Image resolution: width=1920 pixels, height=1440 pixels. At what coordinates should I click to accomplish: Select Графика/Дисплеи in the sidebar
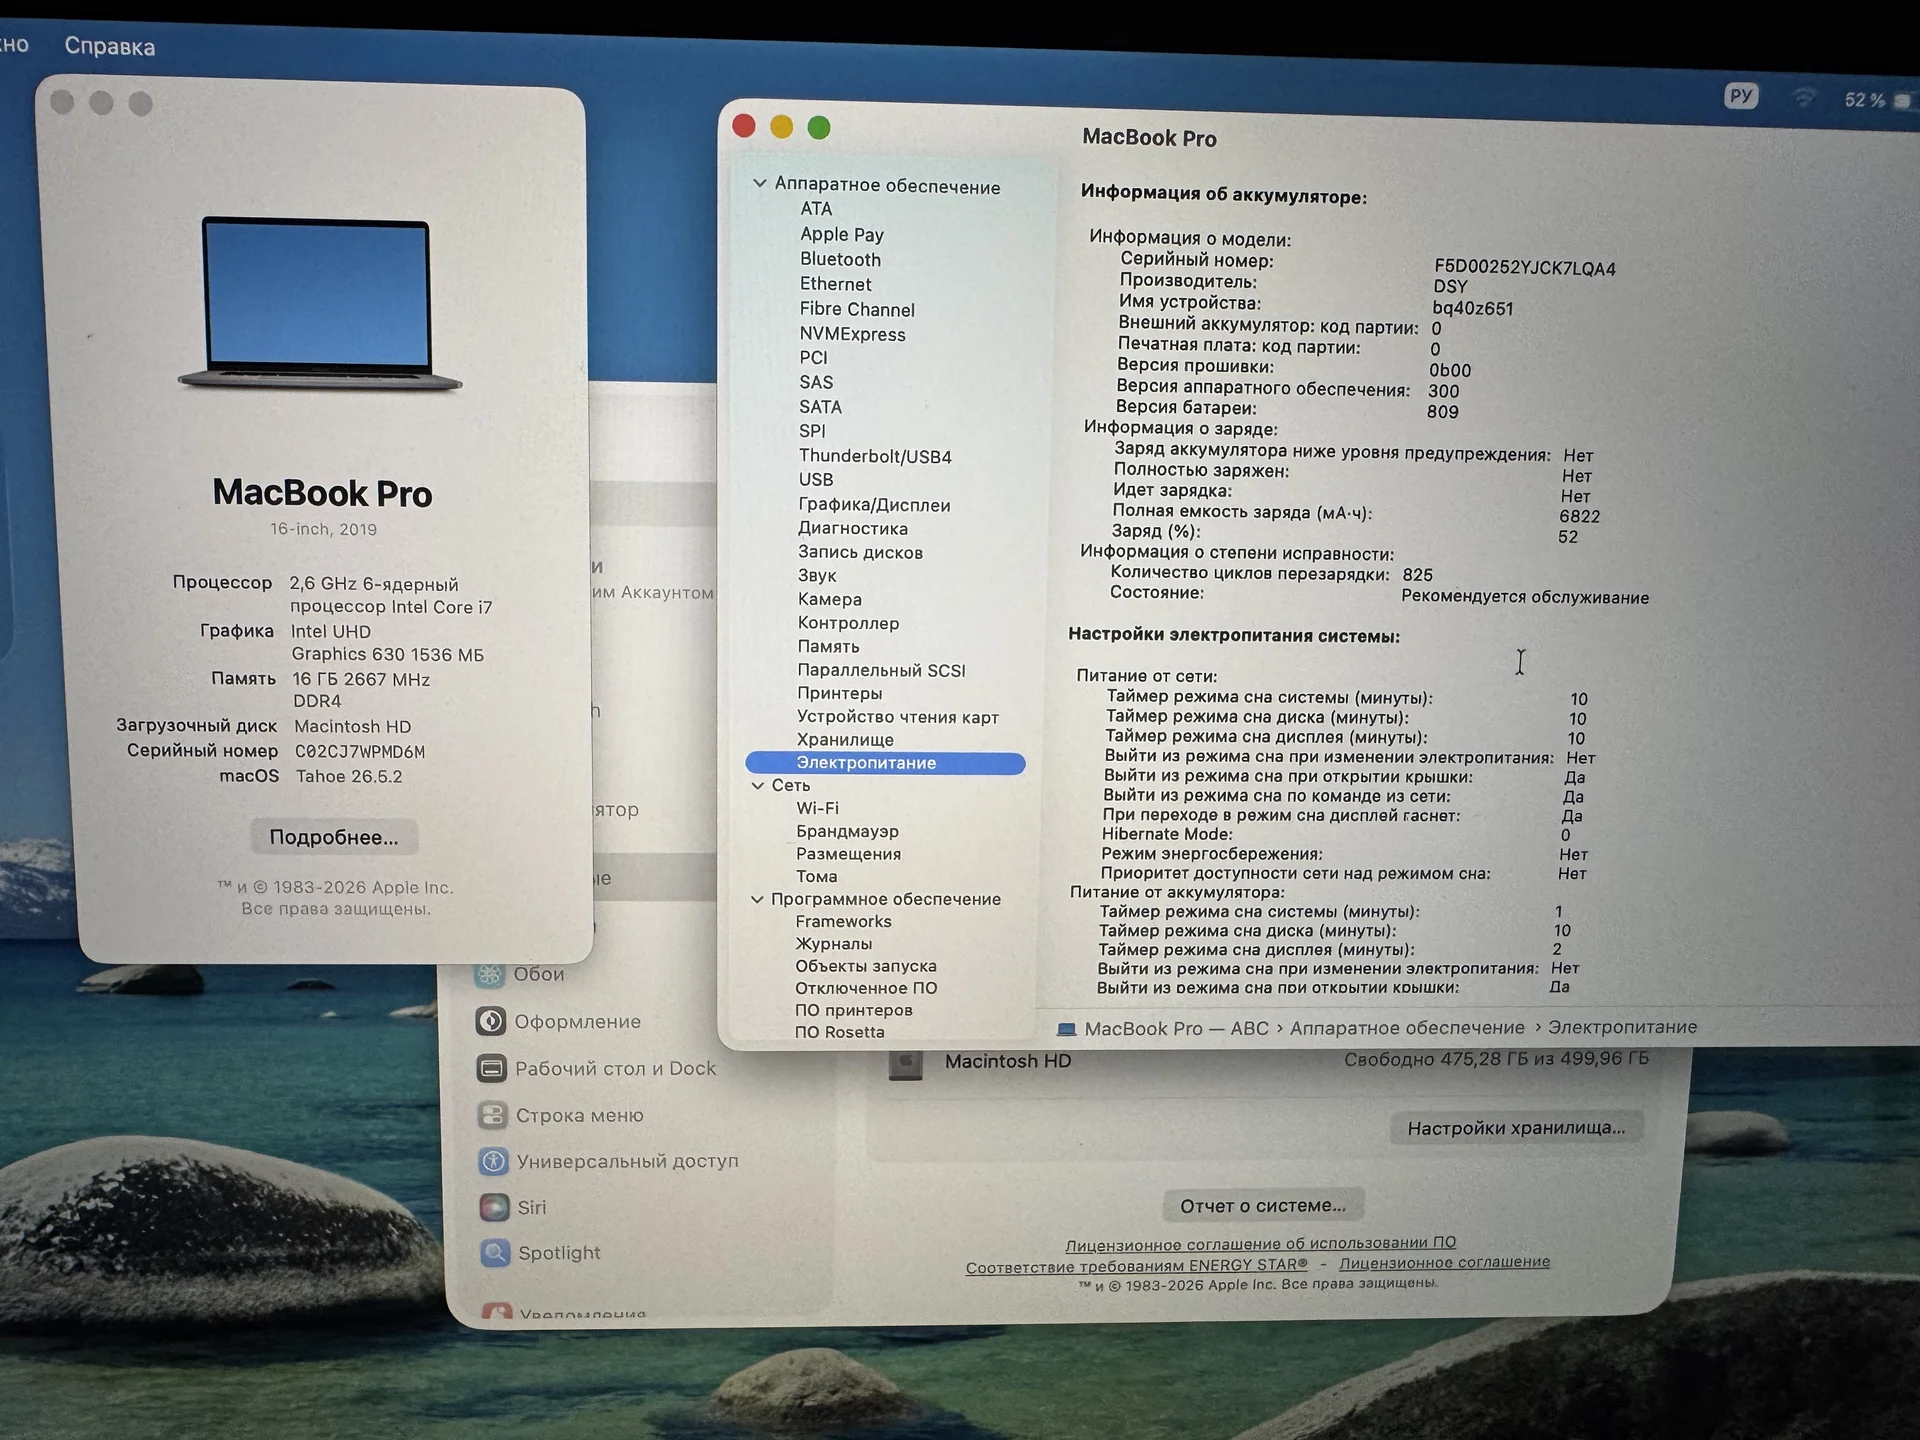tap(874, 505)
